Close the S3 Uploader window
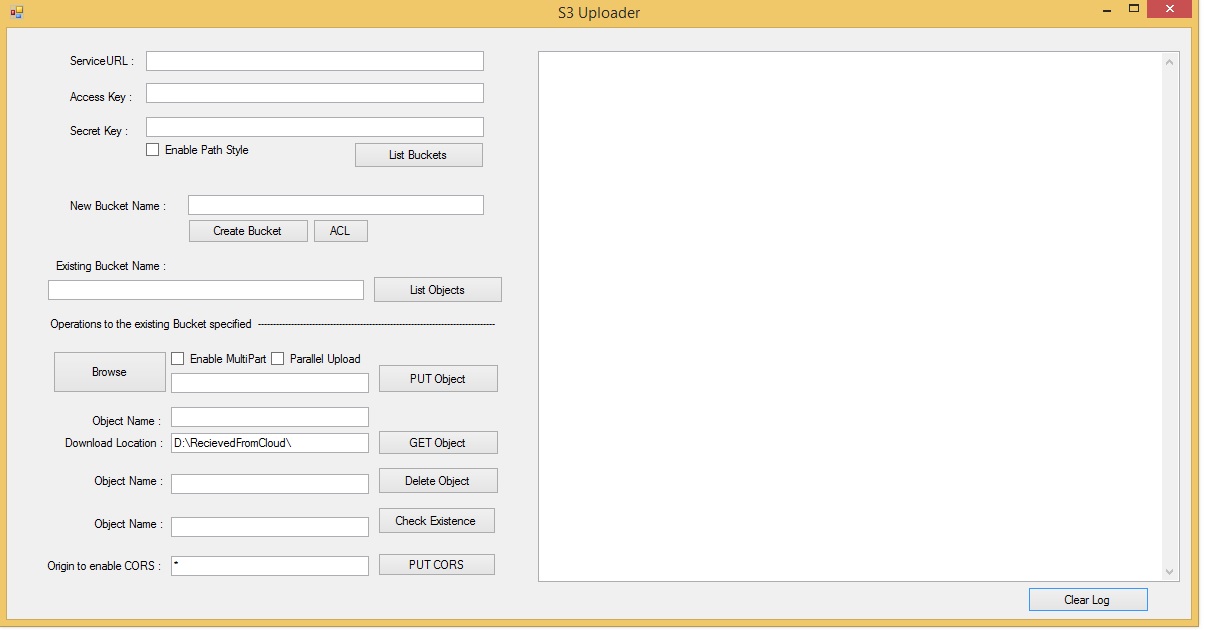This screenshot has height=630, width=1205. [x=1169, y=9]
